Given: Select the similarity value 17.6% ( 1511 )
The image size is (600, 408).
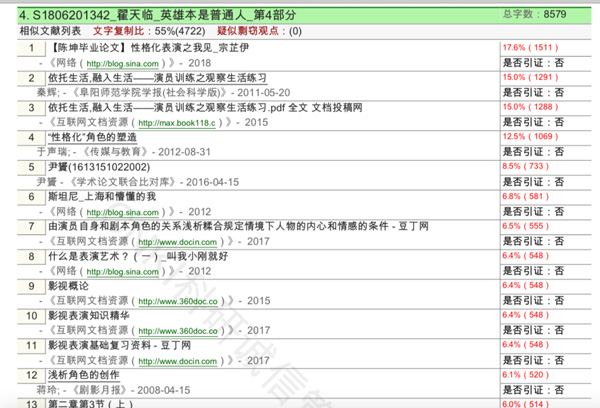Looking at the screenshot, I should (x=530, y=47).
